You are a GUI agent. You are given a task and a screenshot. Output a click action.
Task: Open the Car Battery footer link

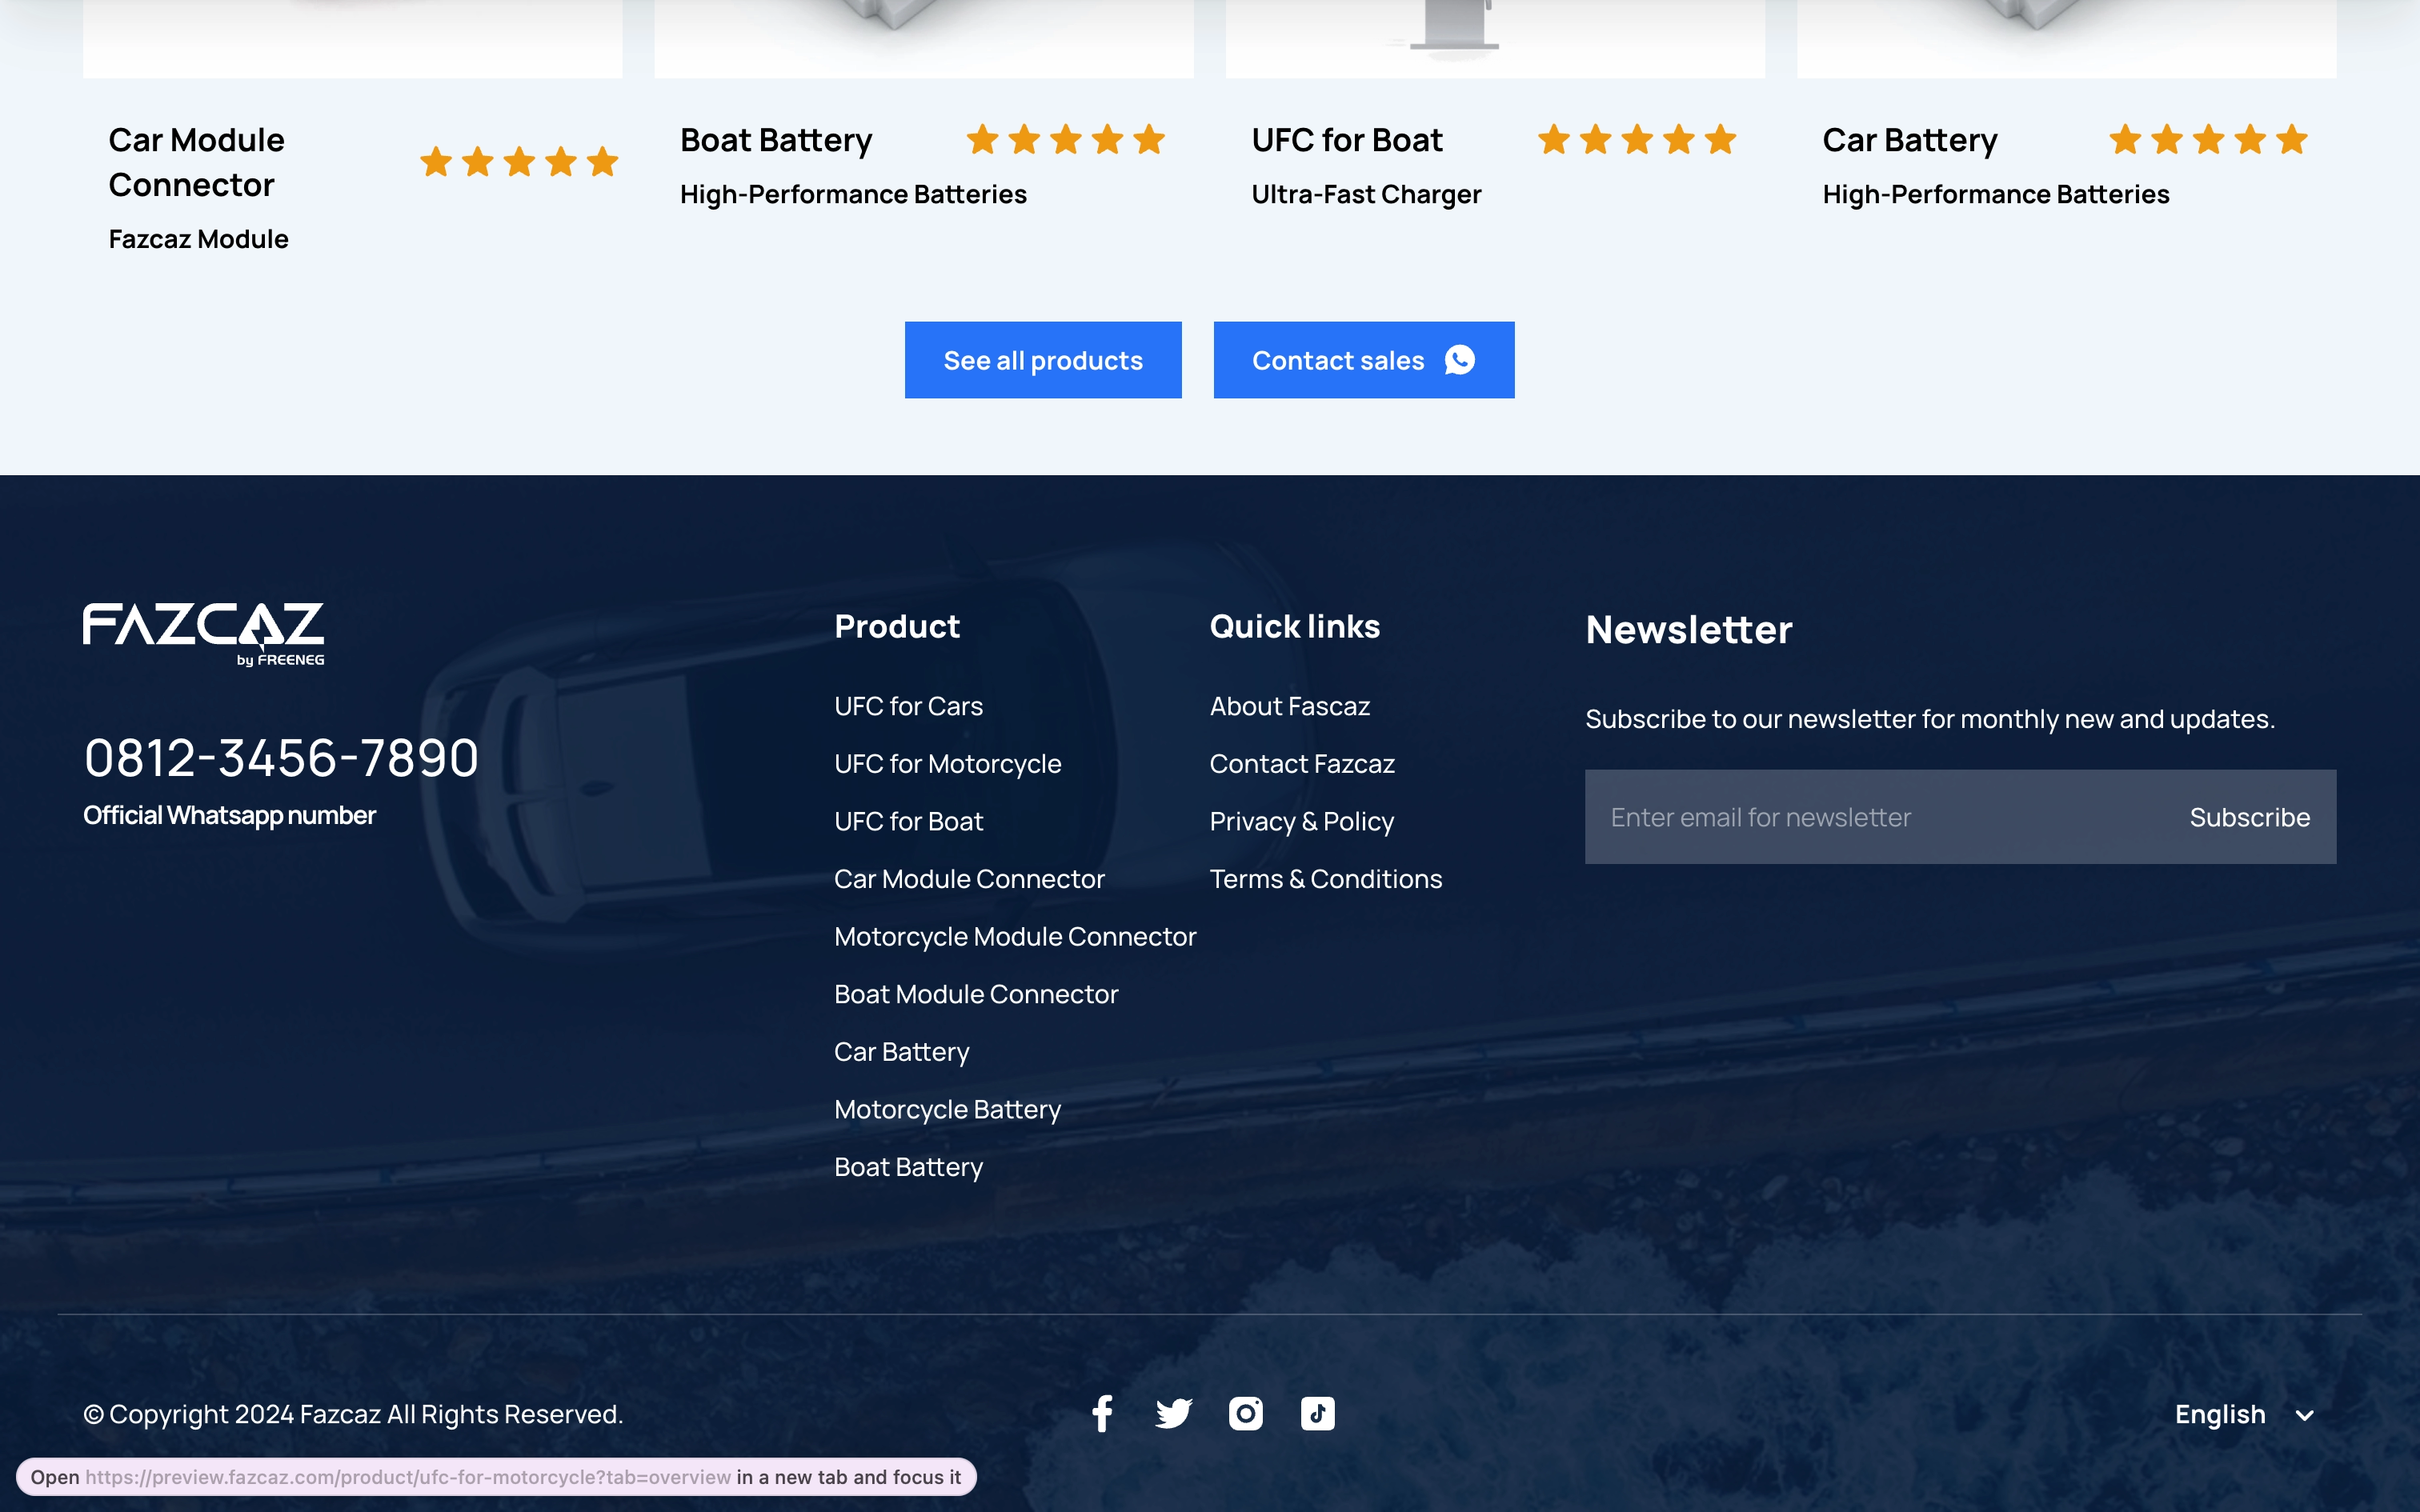coord(902,1052)
